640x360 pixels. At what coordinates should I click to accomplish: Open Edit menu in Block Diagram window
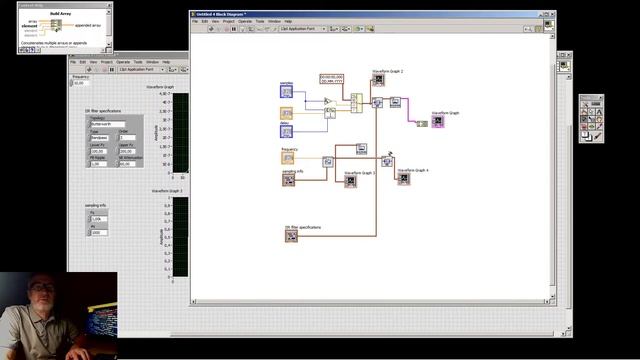point(205,21)
